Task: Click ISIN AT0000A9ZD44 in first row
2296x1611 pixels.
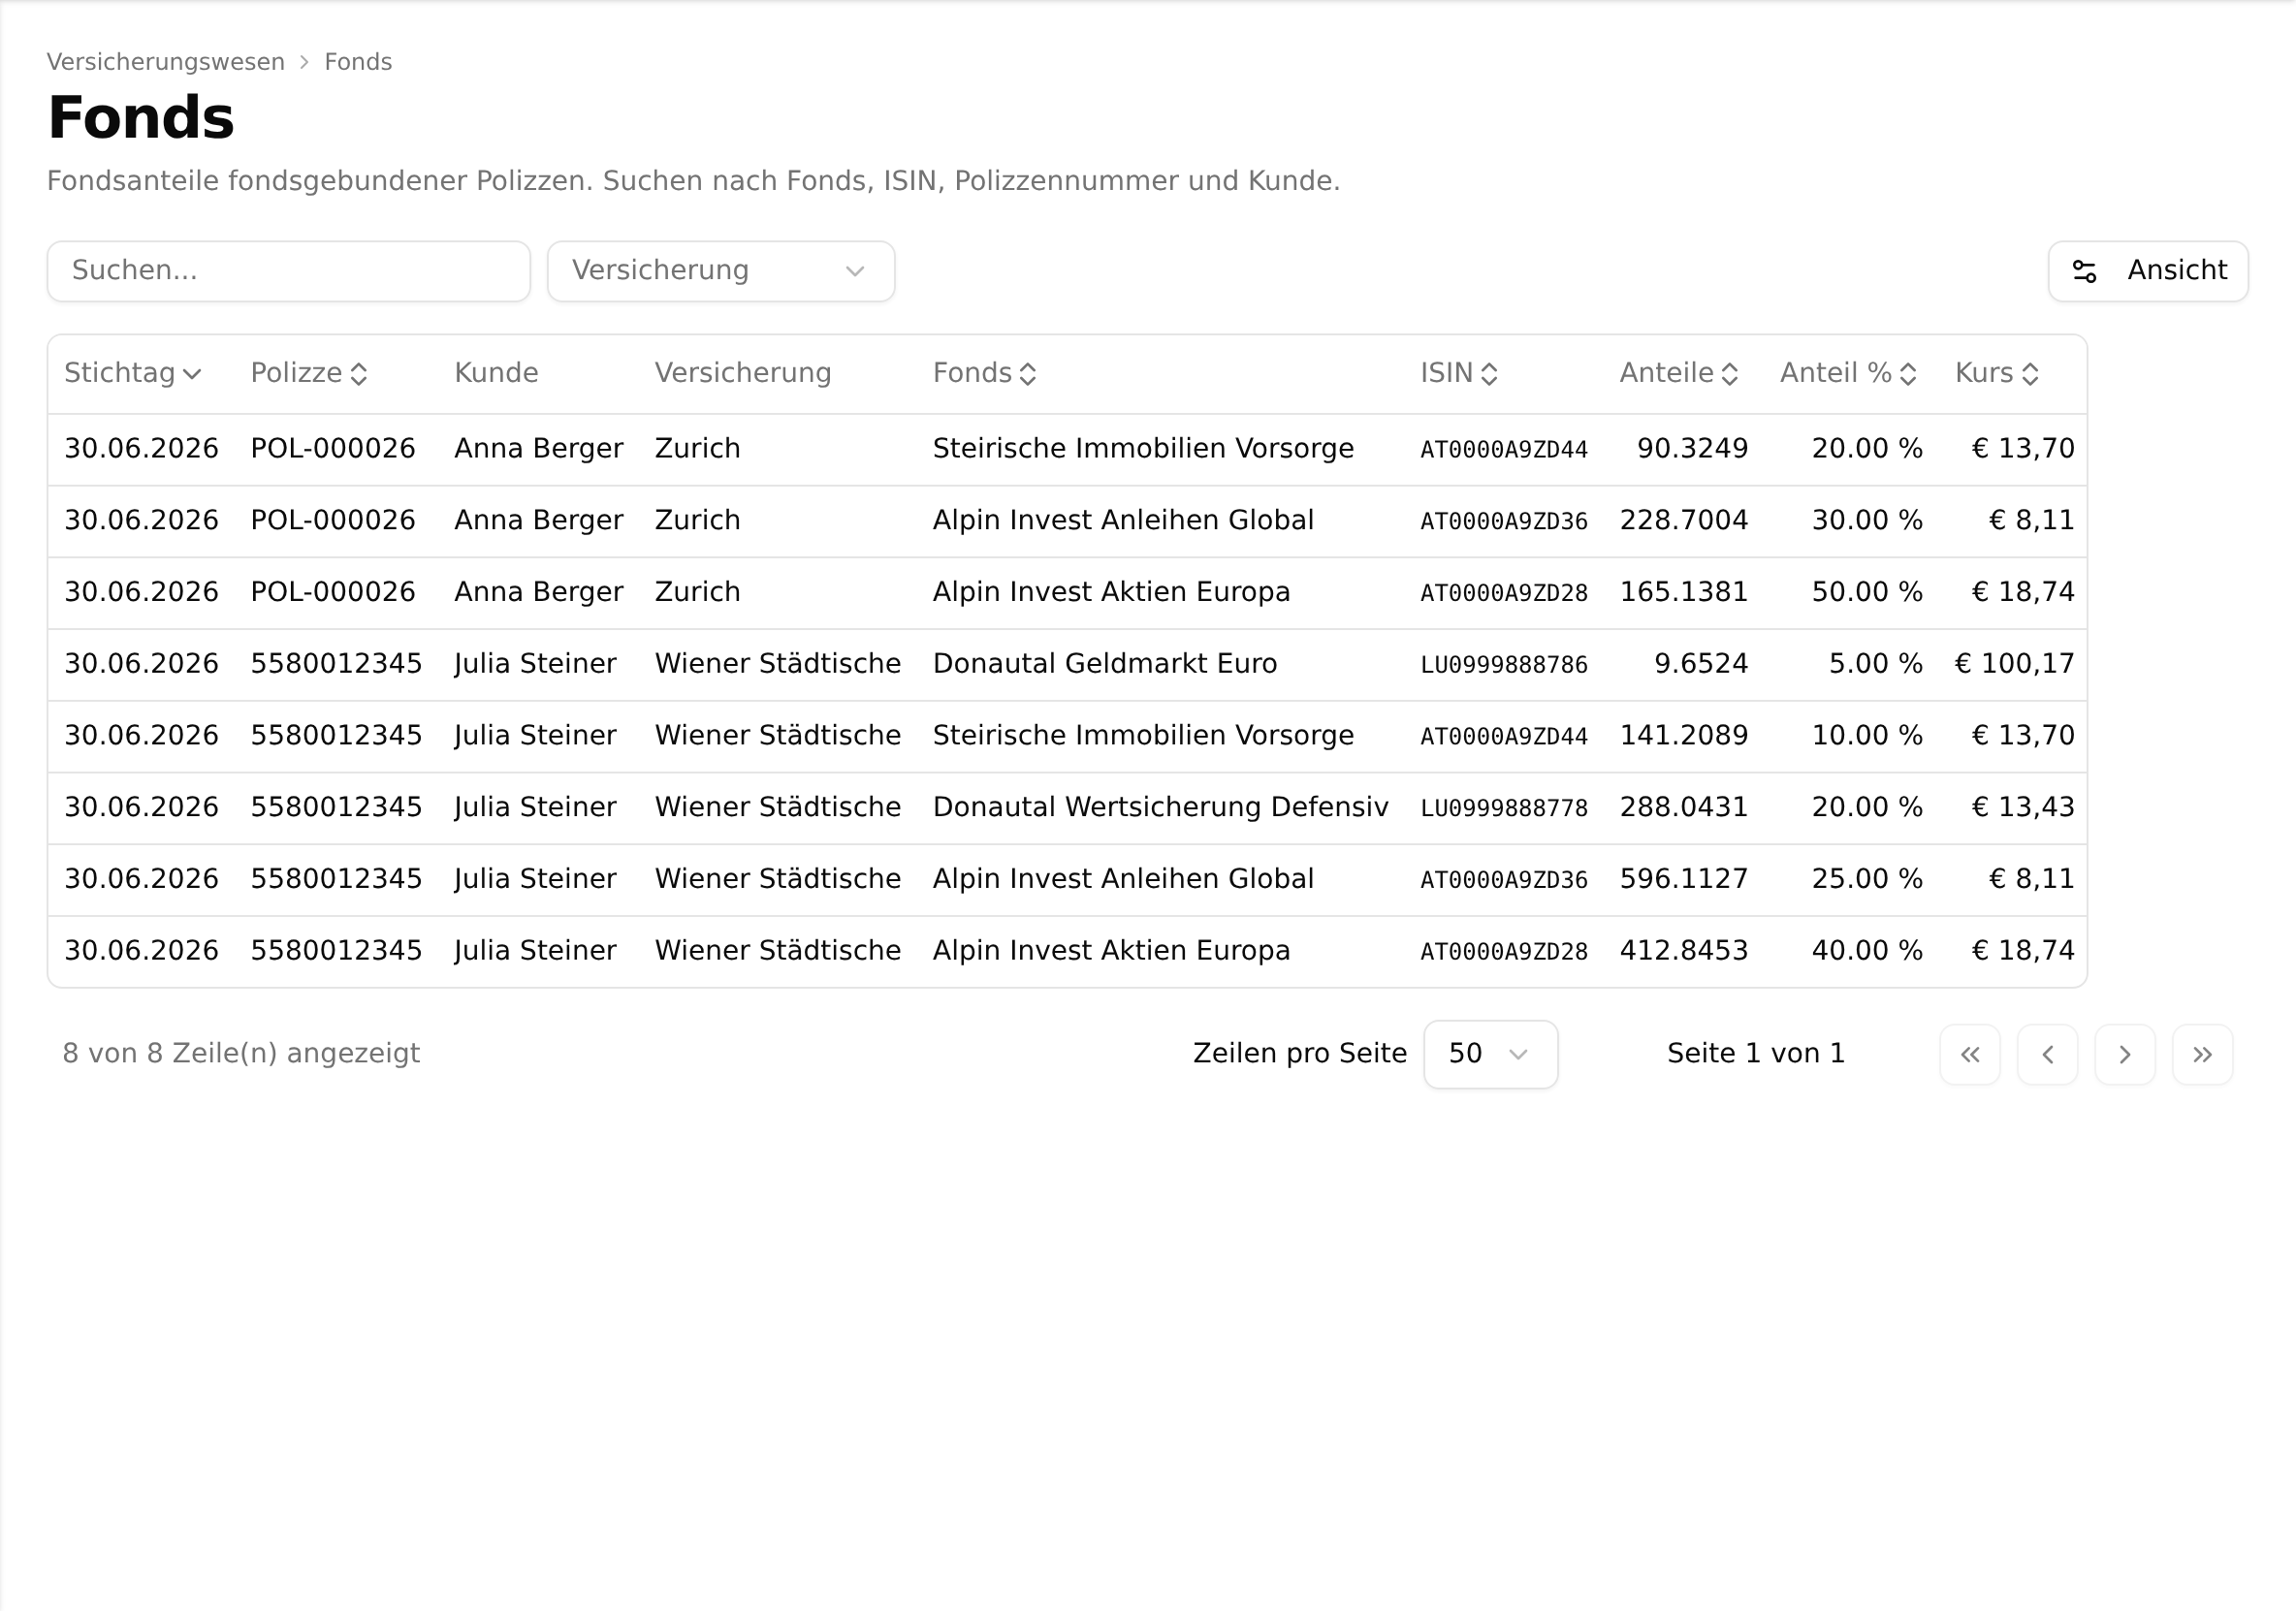Action: coord(1503,450)
